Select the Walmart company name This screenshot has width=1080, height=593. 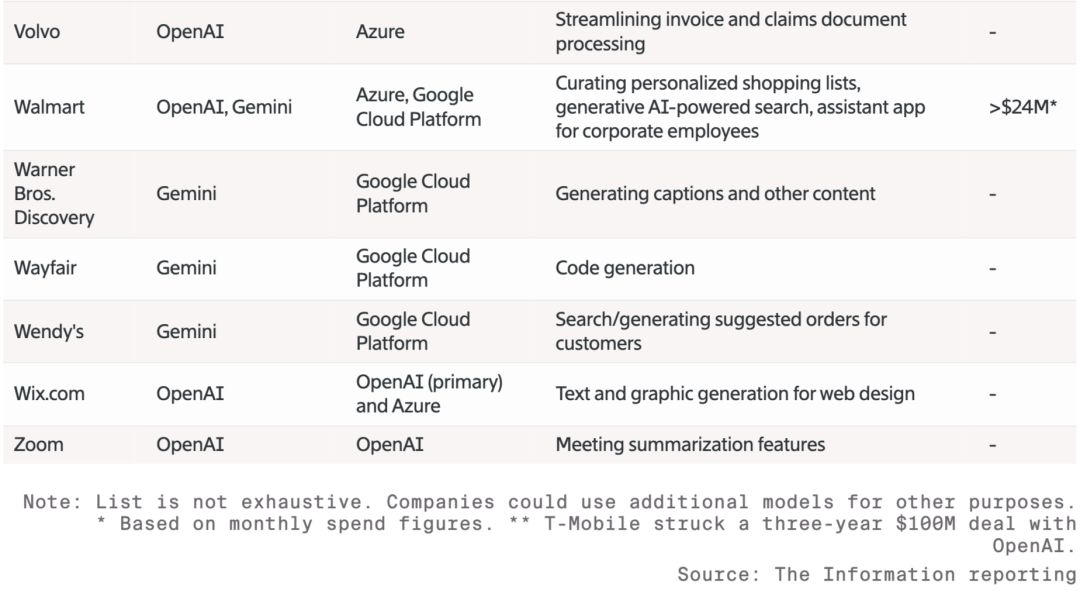(x=49, y=107)
